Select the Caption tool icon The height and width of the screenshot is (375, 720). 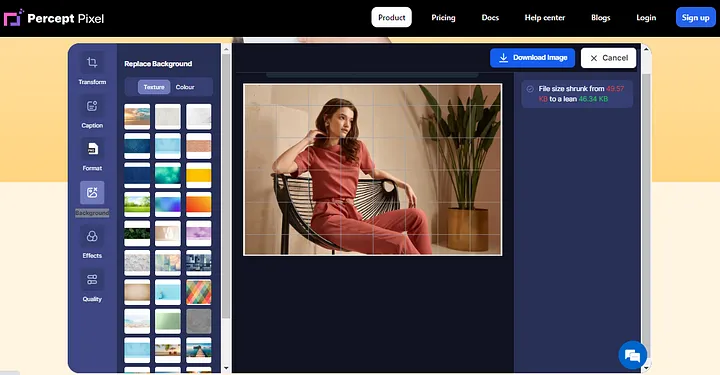pyautogui.click(x=92, y=106)
